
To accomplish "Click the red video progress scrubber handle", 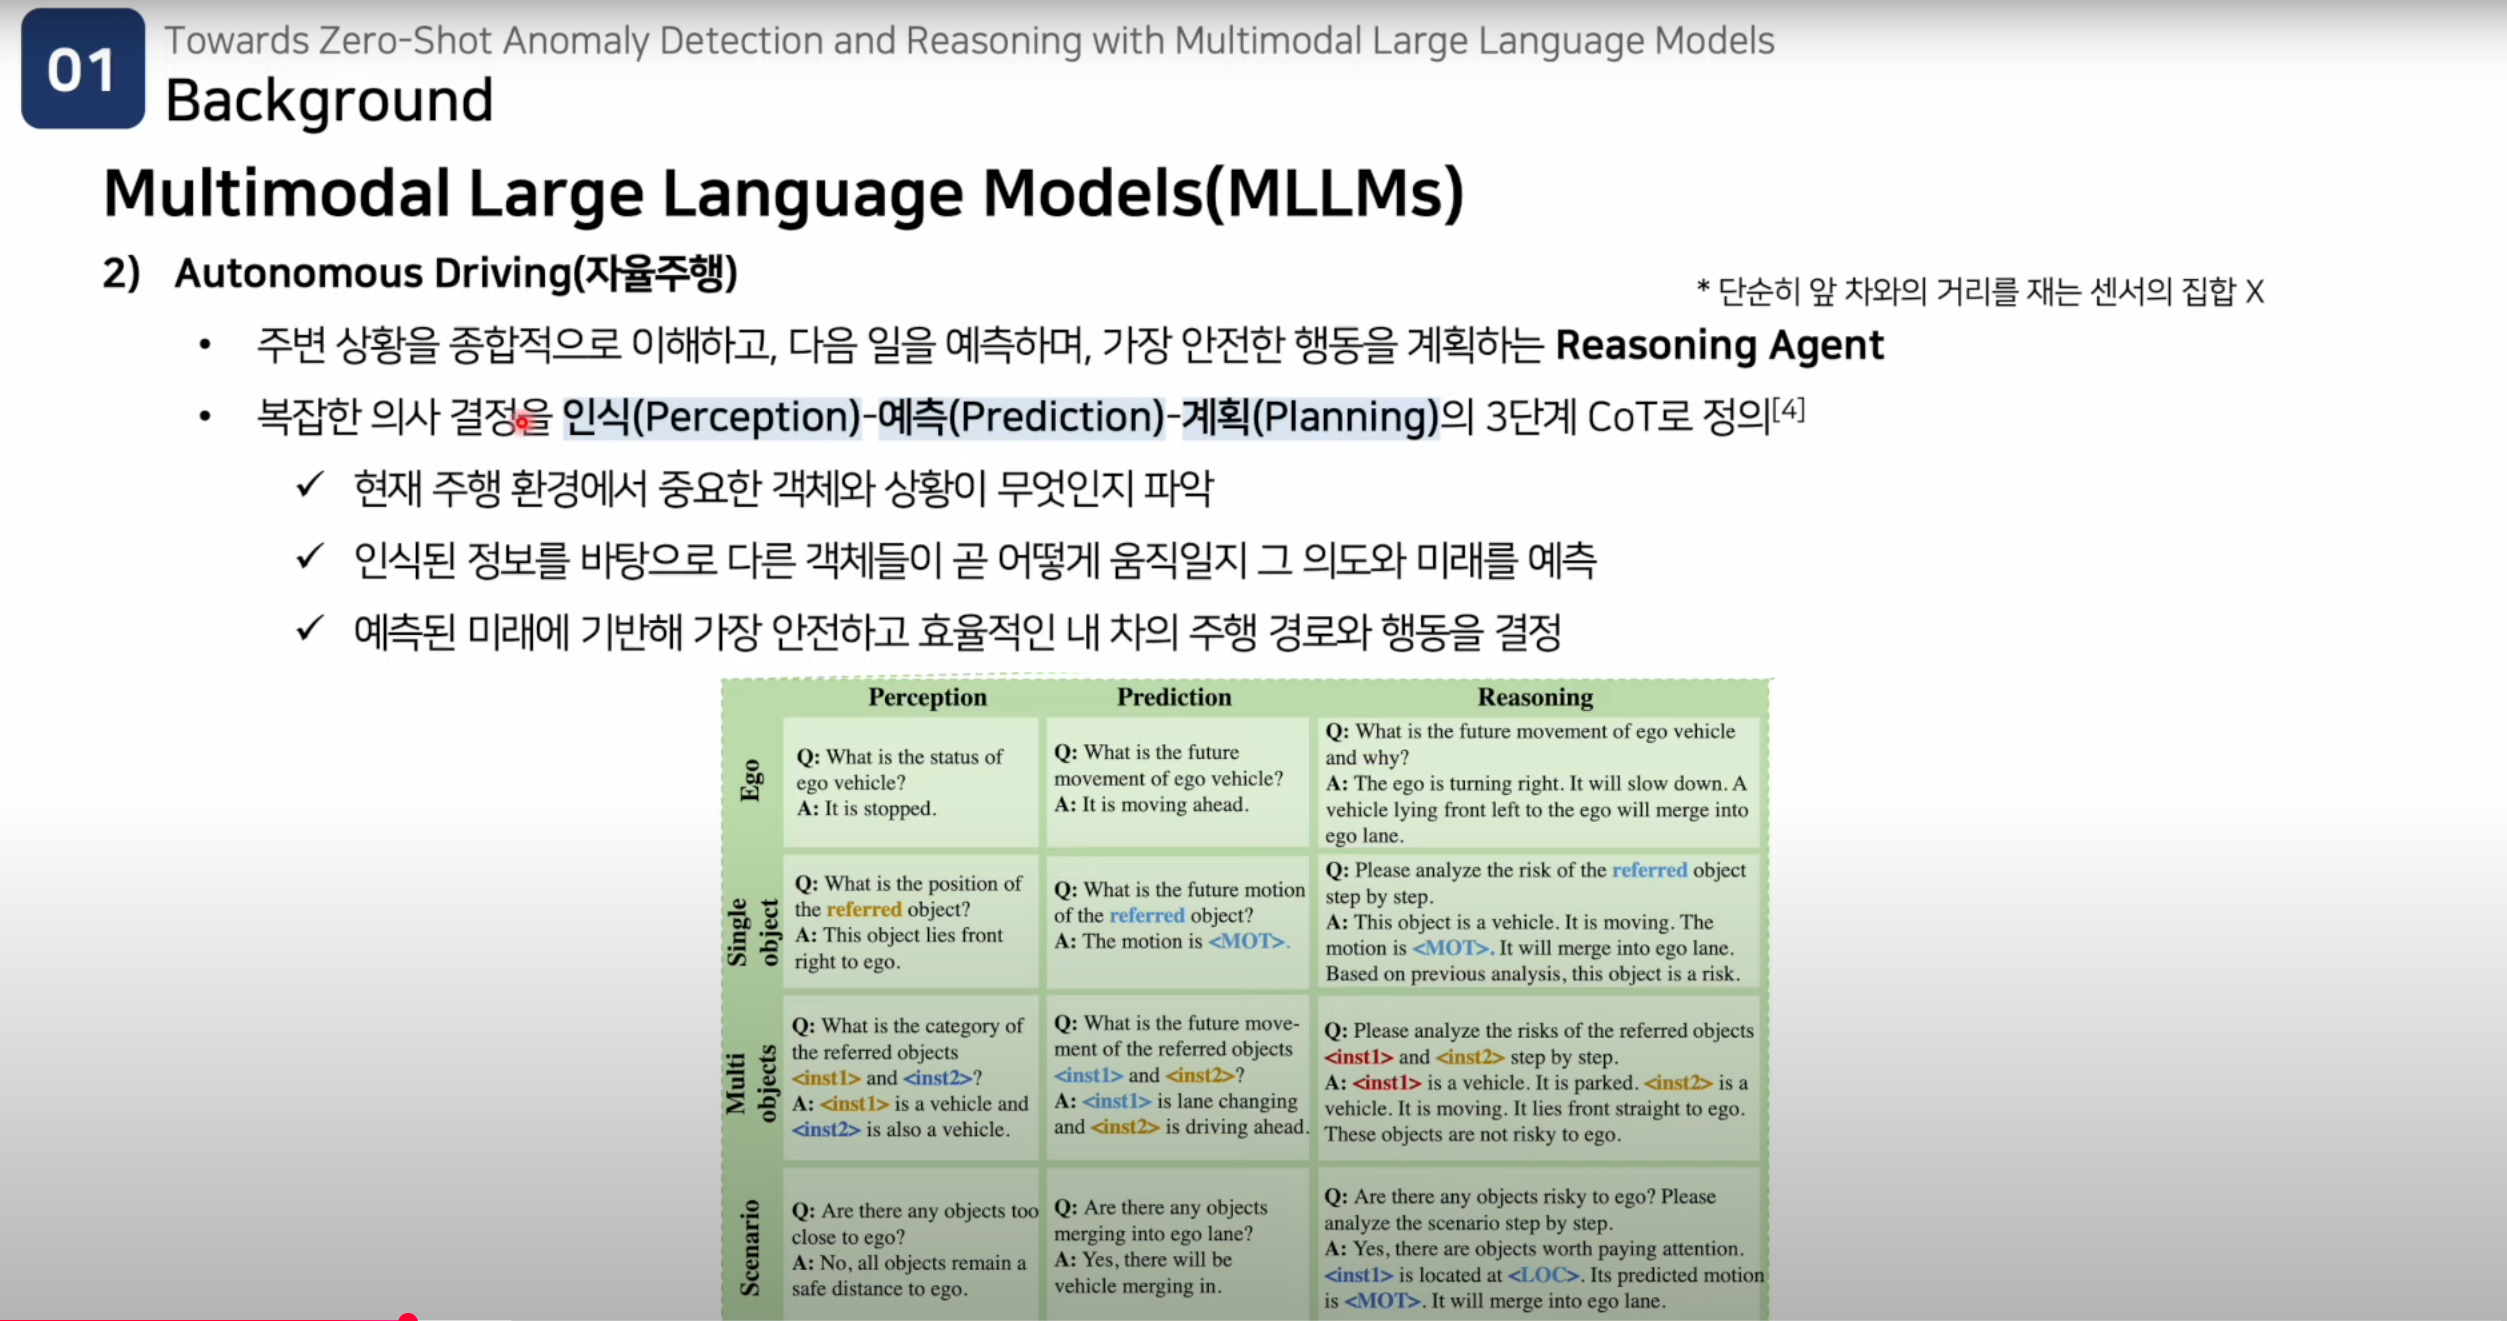I will coord(407,1318).
